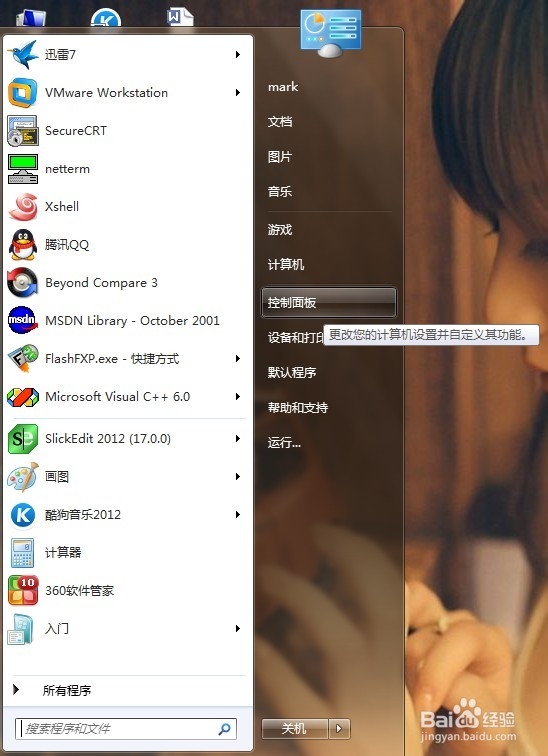Expand 酷狗音乐2012 submenu arrow

pyautogui.click(x=238, y=515)
